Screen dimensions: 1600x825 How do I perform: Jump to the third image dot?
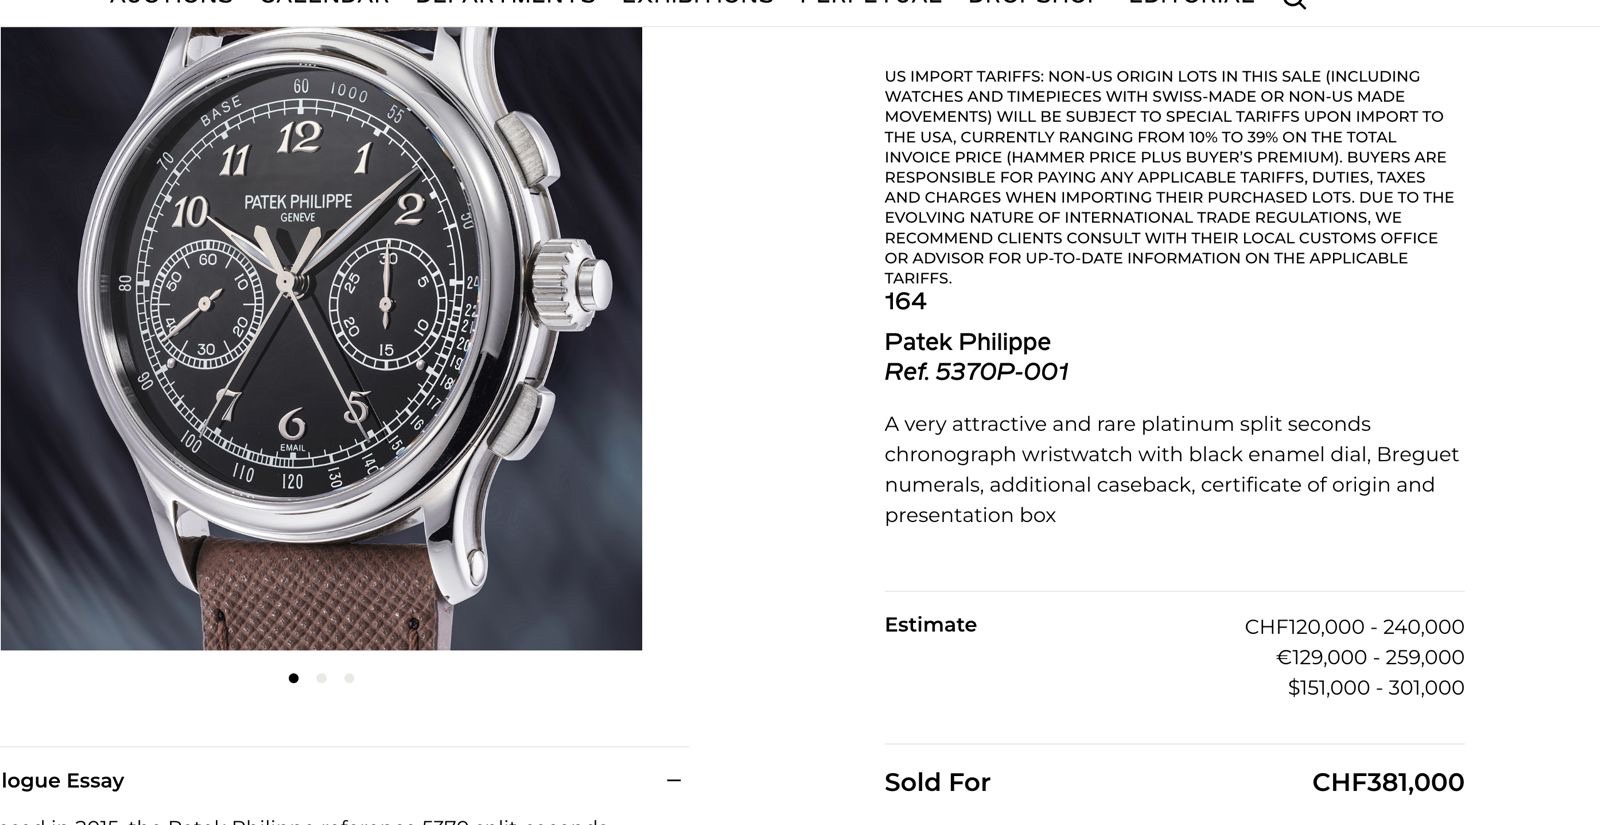click(349, 678)
